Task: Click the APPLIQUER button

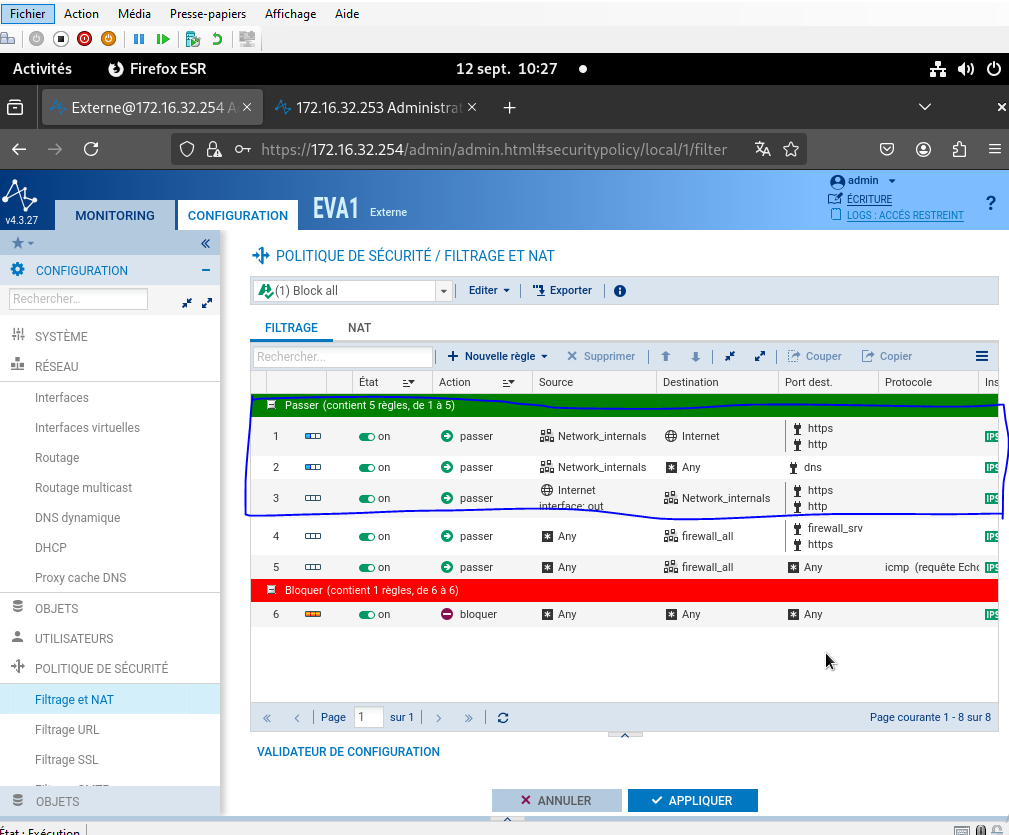Action: (x=692, y=801)
